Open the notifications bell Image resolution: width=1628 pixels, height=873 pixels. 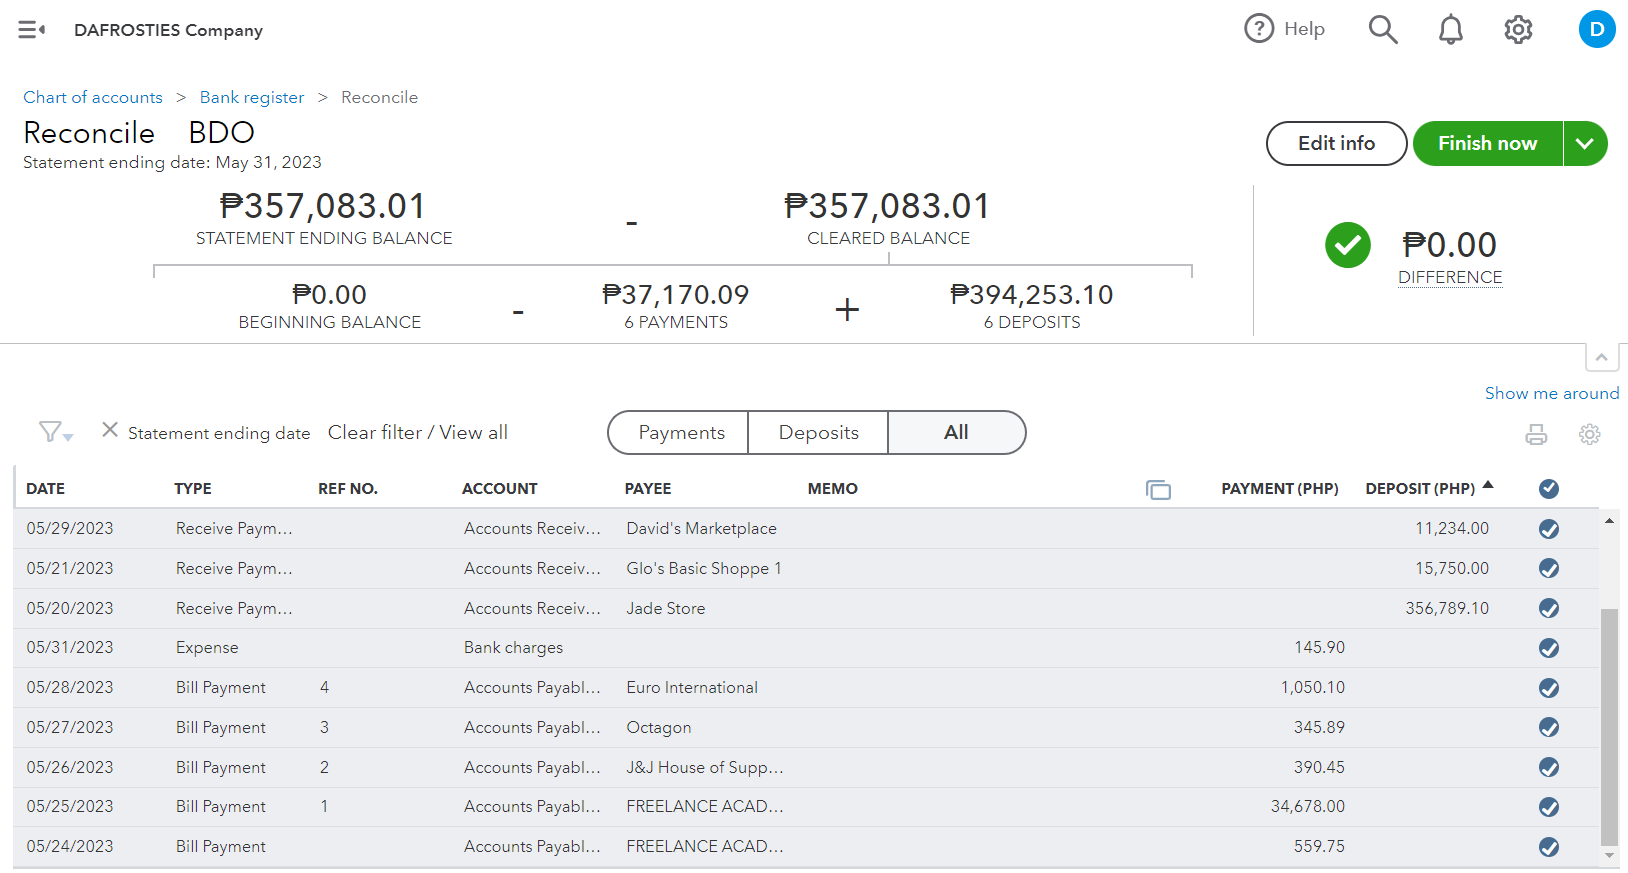(x=1450, y=30)
